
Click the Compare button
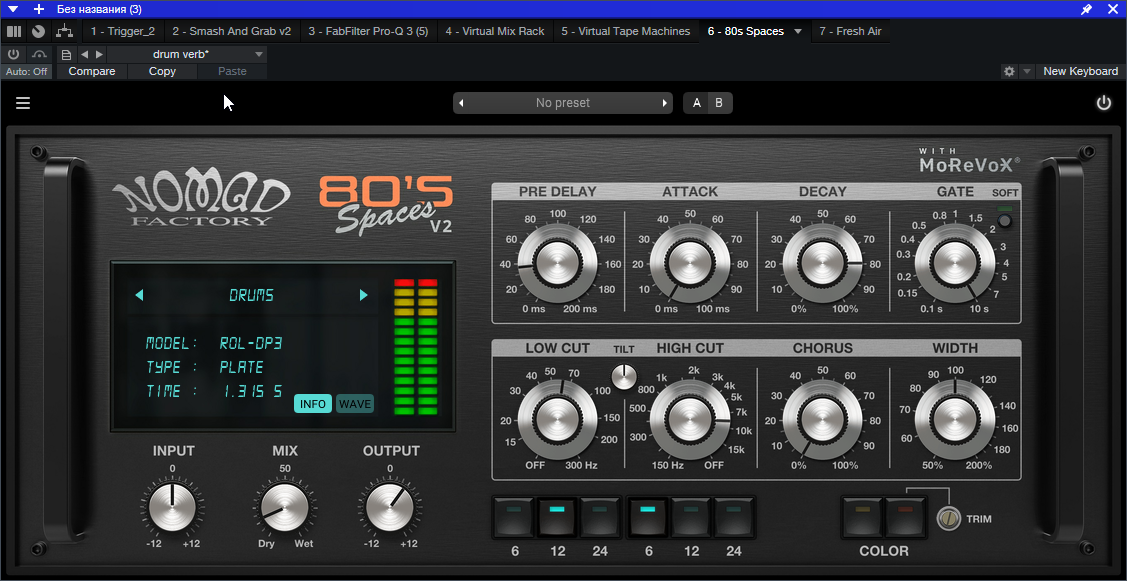point(92,72)
